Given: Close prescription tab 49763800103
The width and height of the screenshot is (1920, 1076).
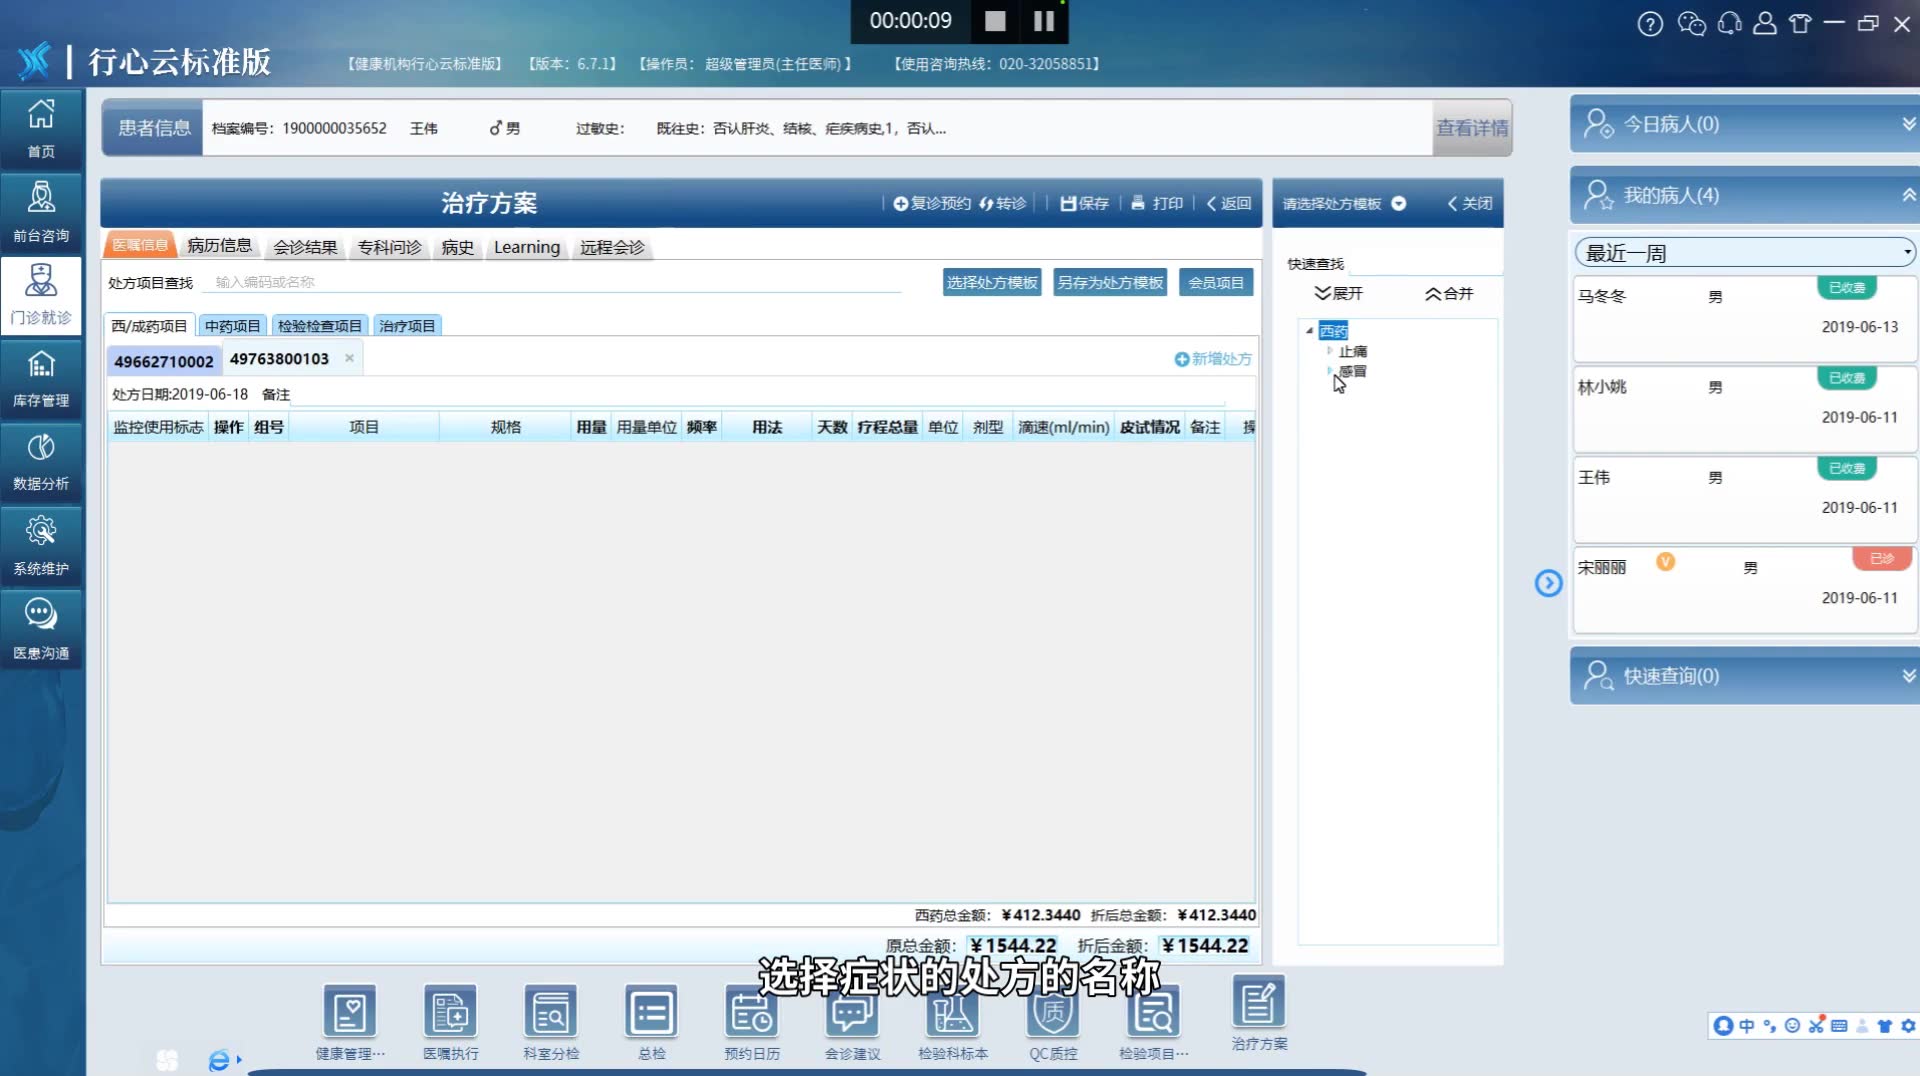Looking at the screenshot, I should tap(349, 358).
